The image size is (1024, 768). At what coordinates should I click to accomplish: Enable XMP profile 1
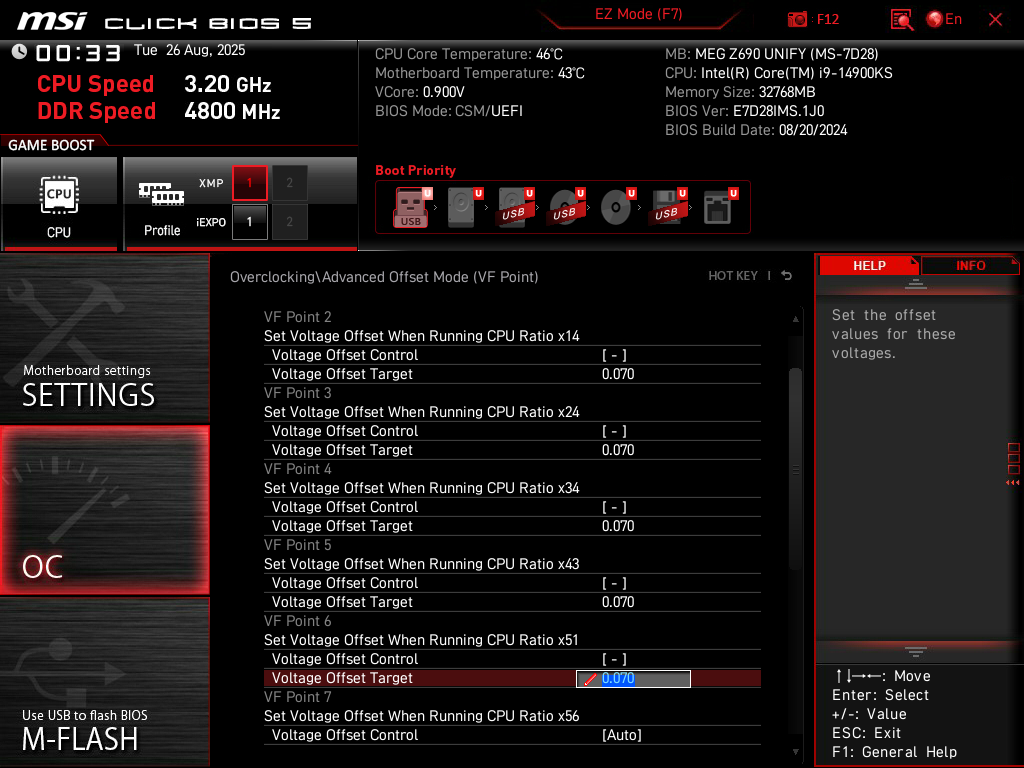click(249, 183)
